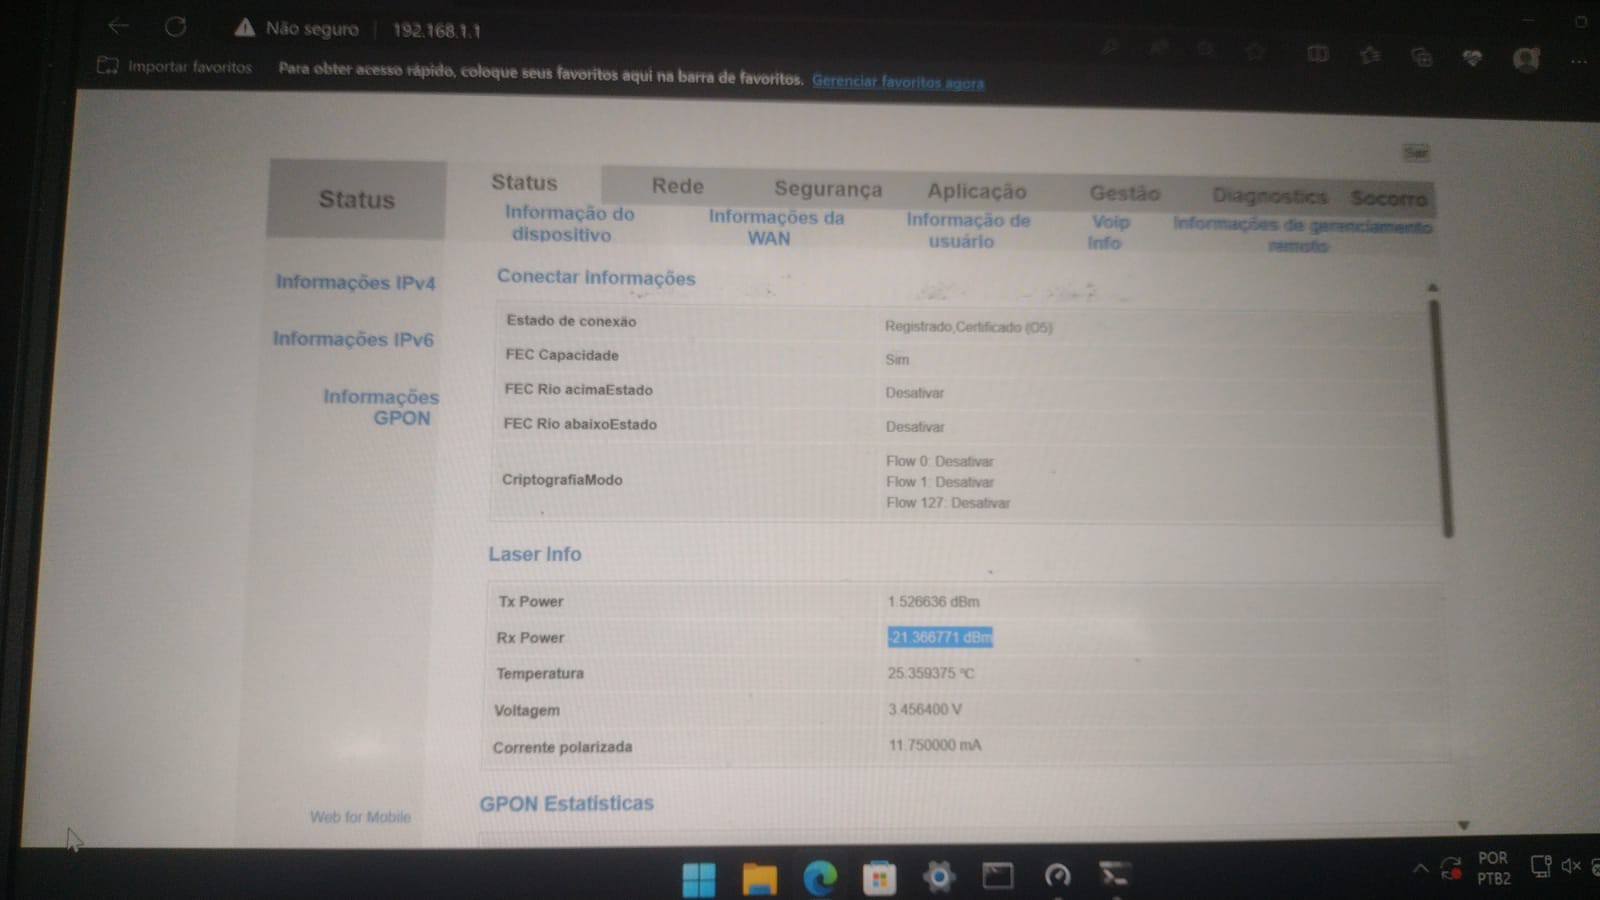Click the browser profile avatar
Image resolution: width=1600 pixels, height=900 pixels.
point(1526,59)
